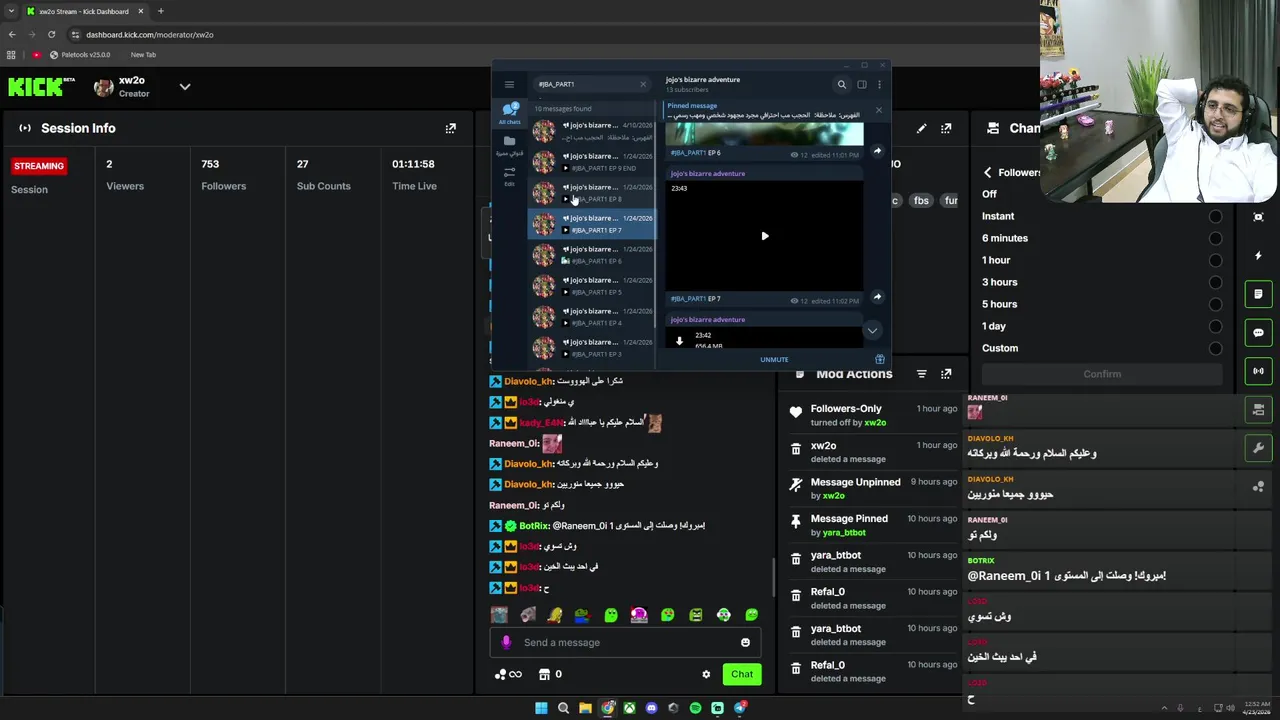The image size is (1280, 720).
Task: Edit stream info pencil icon
Action: [921, 128]
